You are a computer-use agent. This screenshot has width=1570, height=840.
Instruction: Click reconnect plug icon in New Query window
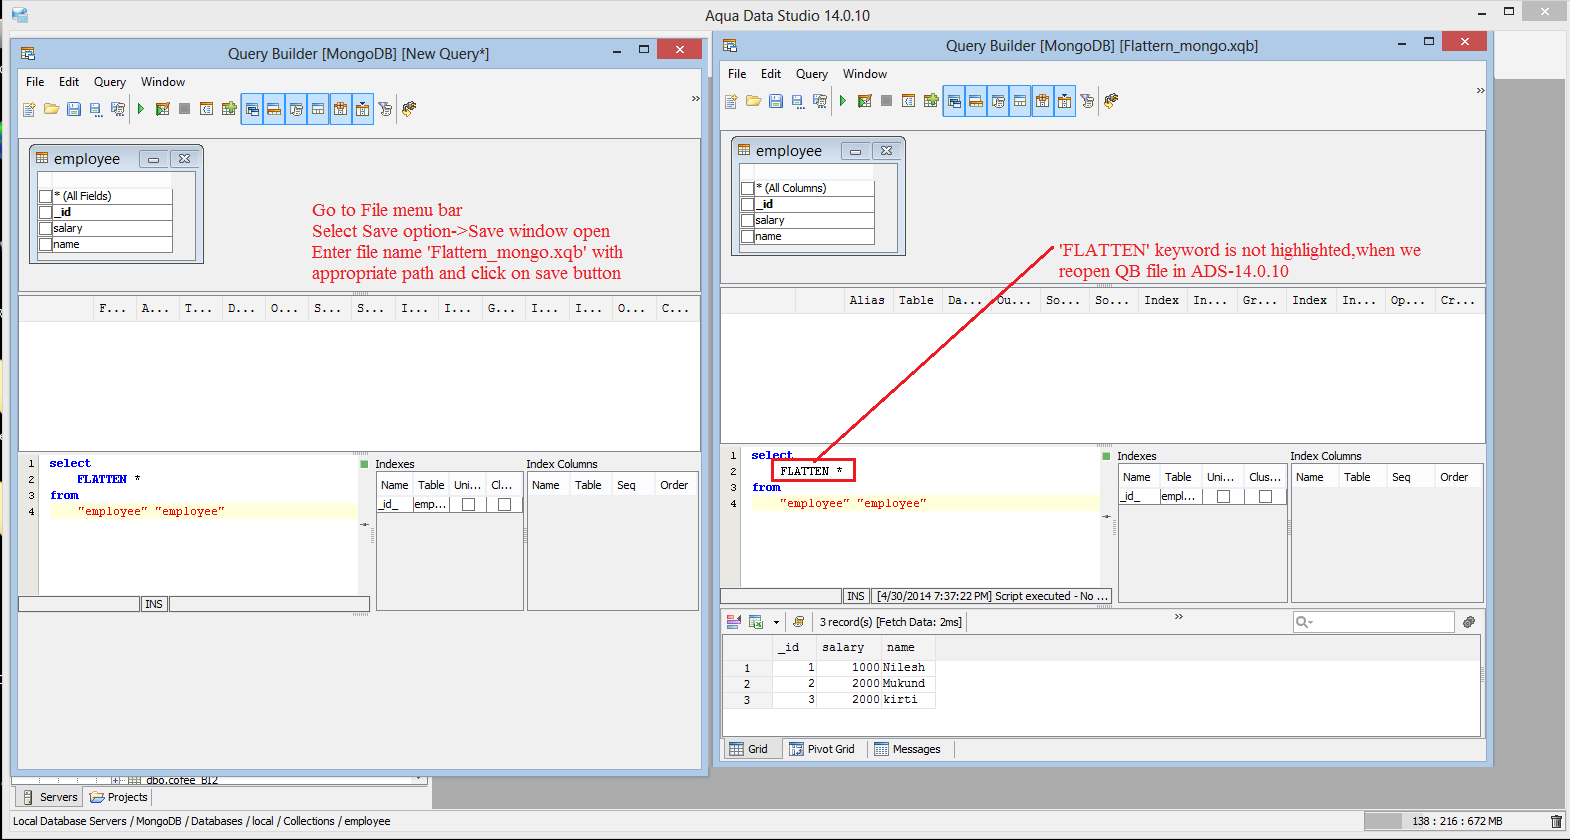pyautogui.click(x=409, y=109)
